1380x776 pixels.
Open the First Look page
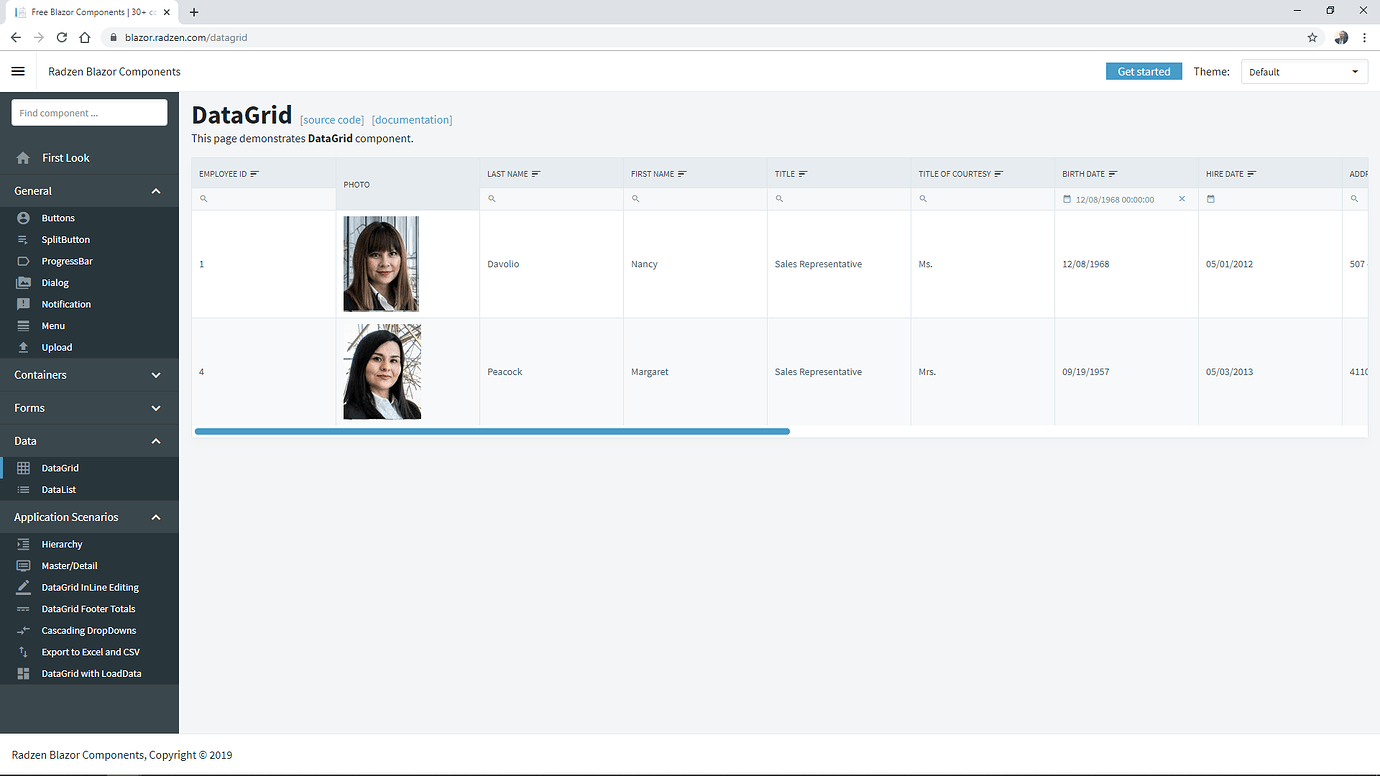tap(66, 158)
